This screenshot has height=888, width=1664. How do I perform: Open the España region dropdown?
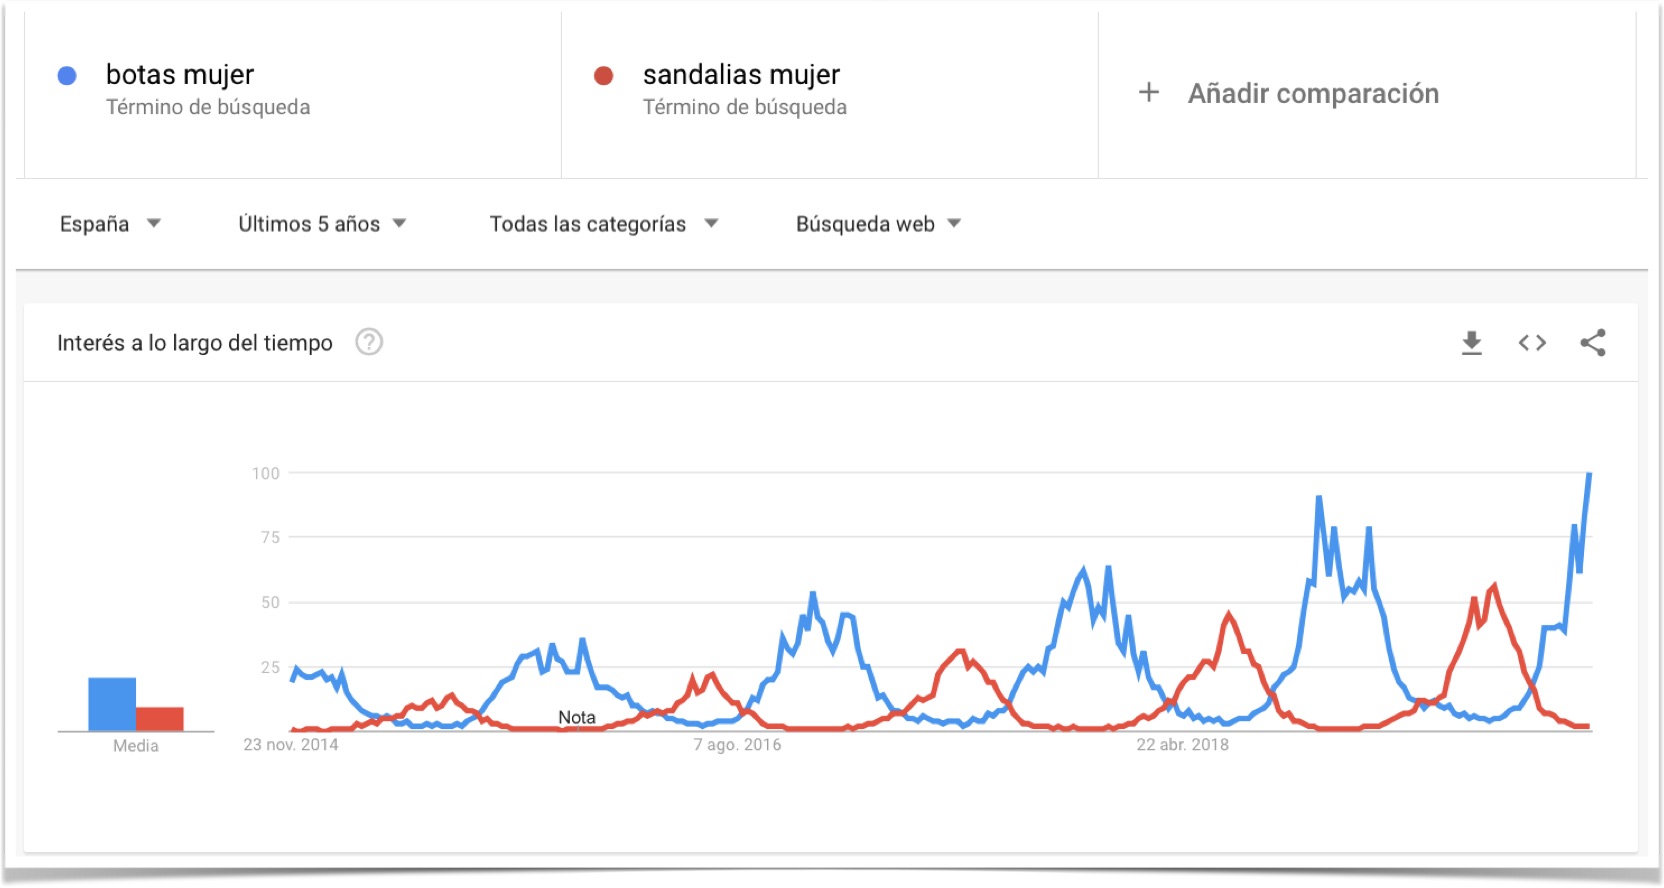(x=108, y=224)
